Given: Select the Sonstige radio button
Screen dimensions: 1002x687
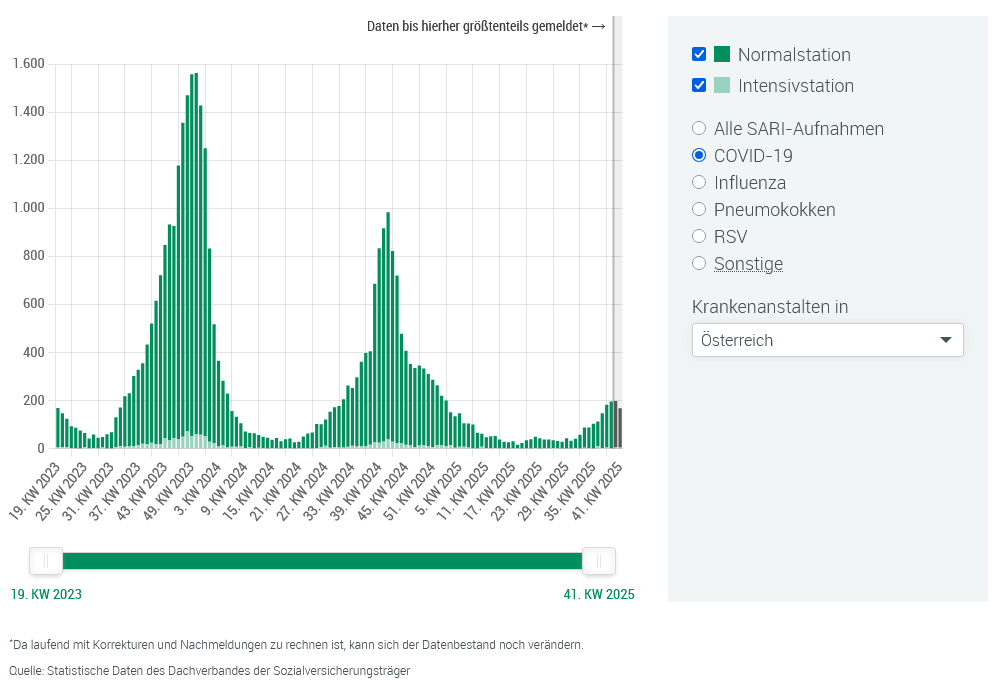Looking at the screenshot, I should (x=699, y=264).
